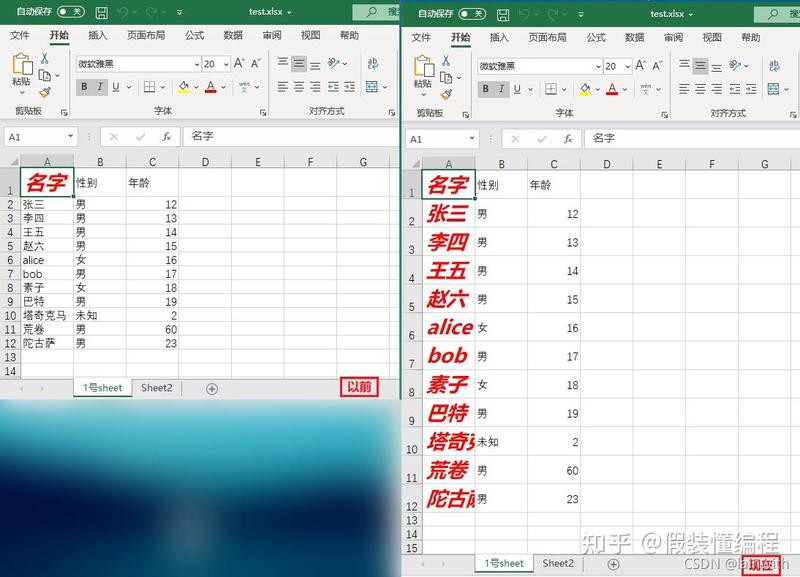Click Format Painter brush in right window
Viewport: 800px width, 577px height.
pos(446,94)
